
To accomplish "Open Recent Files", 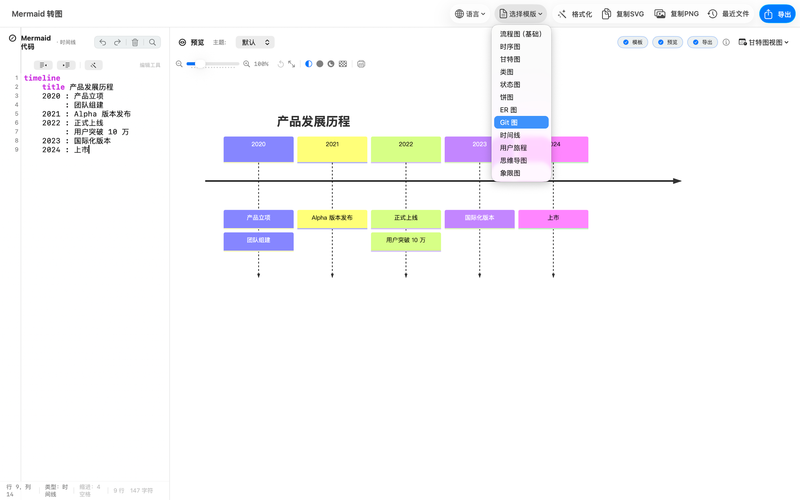I will 729,14.
